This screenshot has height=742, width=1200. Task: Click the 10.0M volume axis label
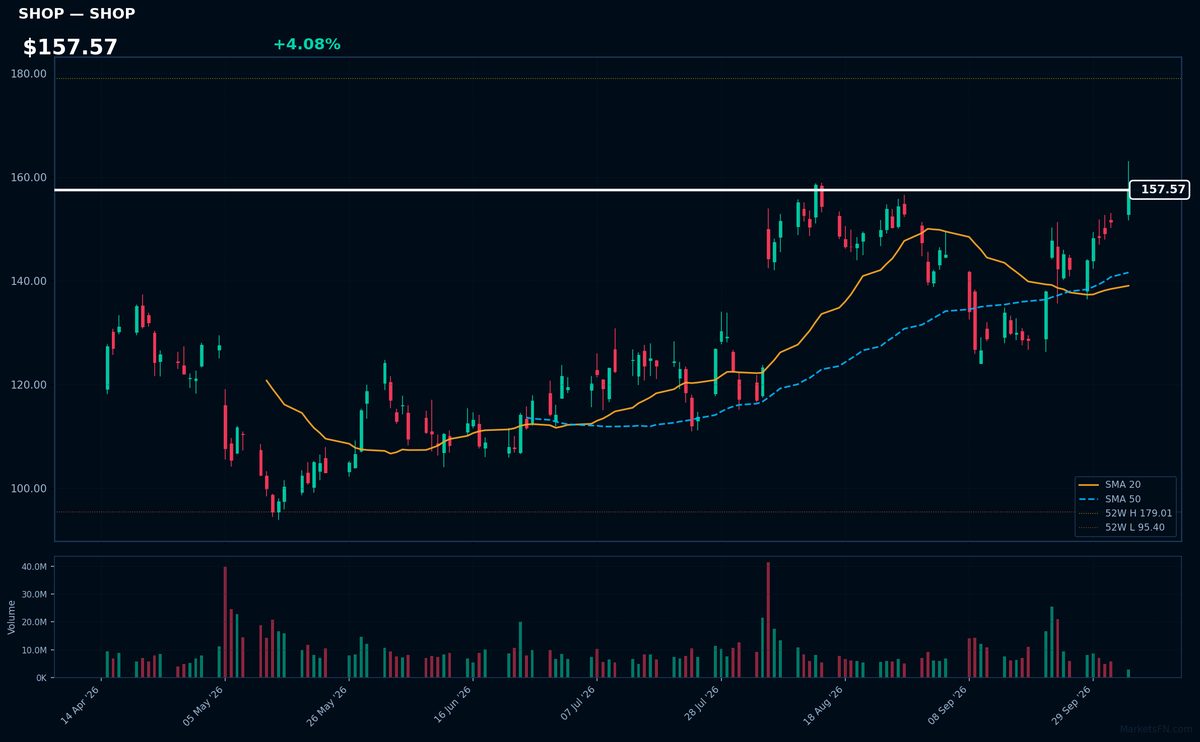point(34,650)
